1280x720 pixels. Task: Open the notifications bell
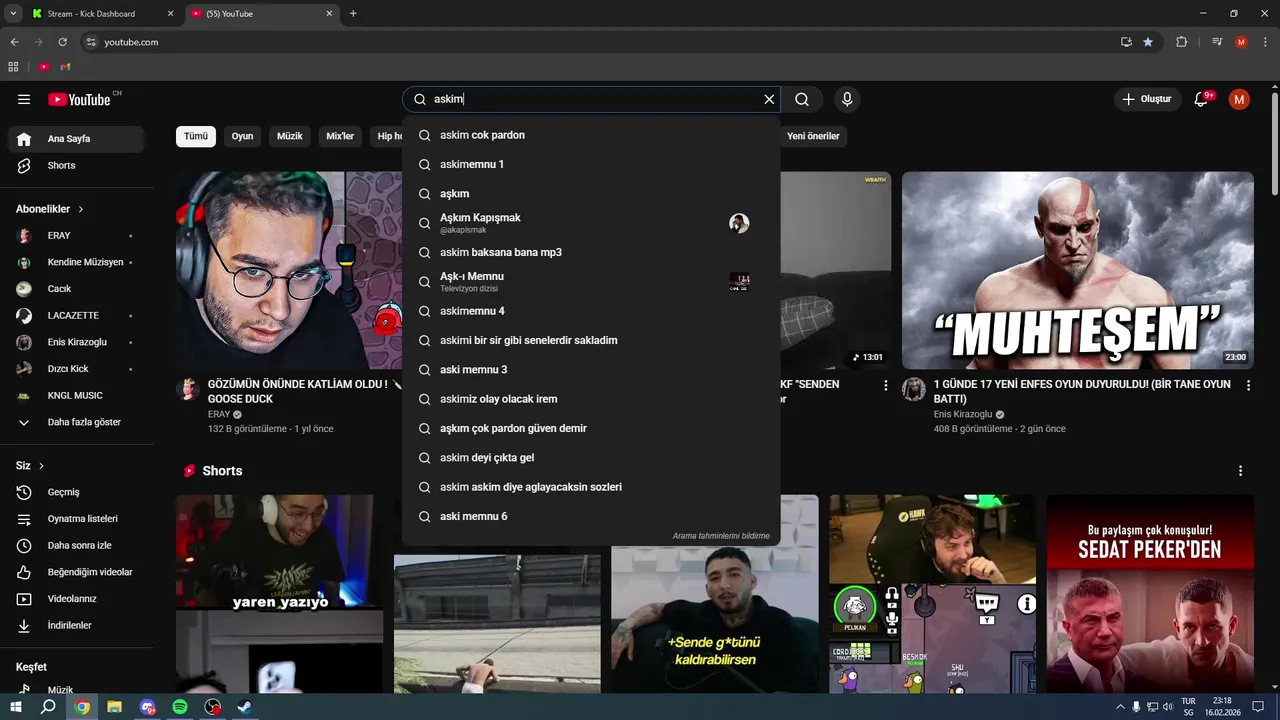(x=1201, y=99)
